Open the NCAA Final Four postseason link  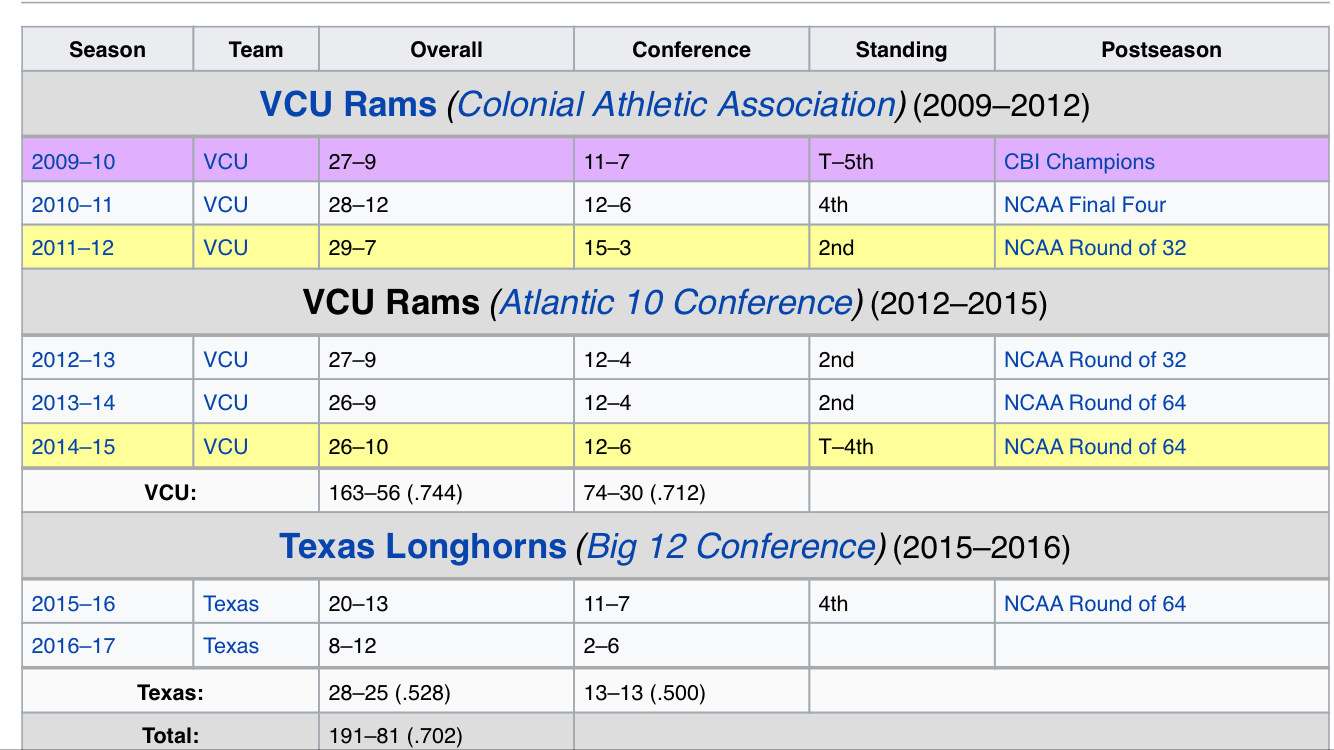[1085, 205]
